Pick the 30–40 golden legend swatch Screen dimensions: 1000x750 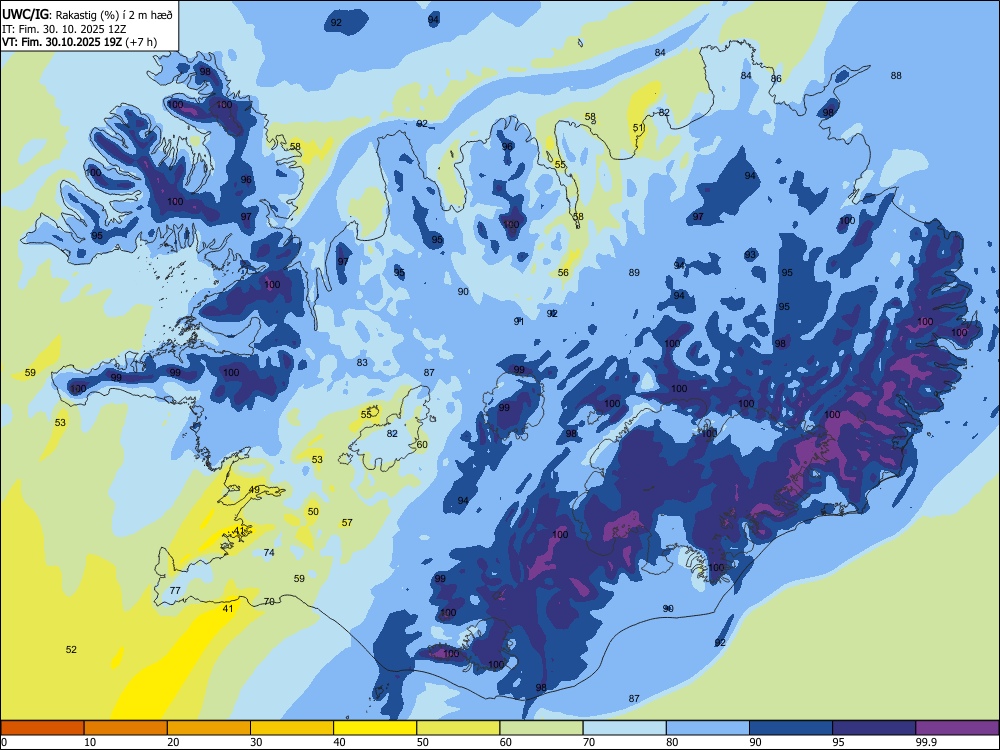coord(292,728)
